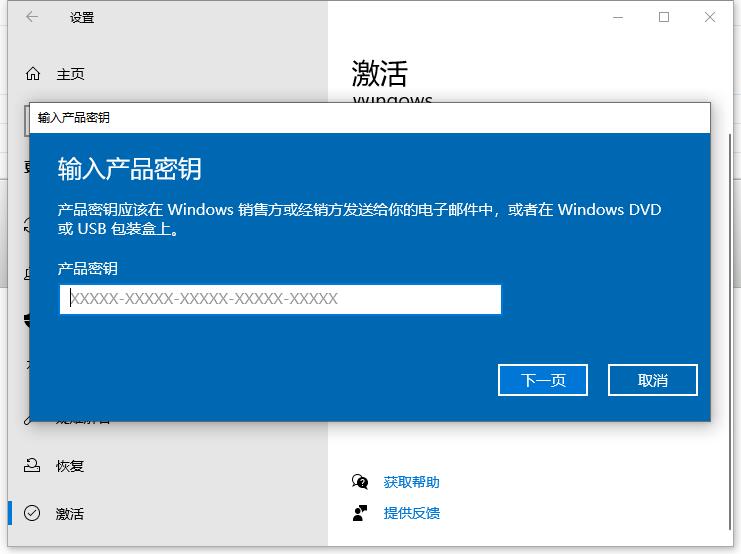Open the 提供反馈 link

coord(411,513)
